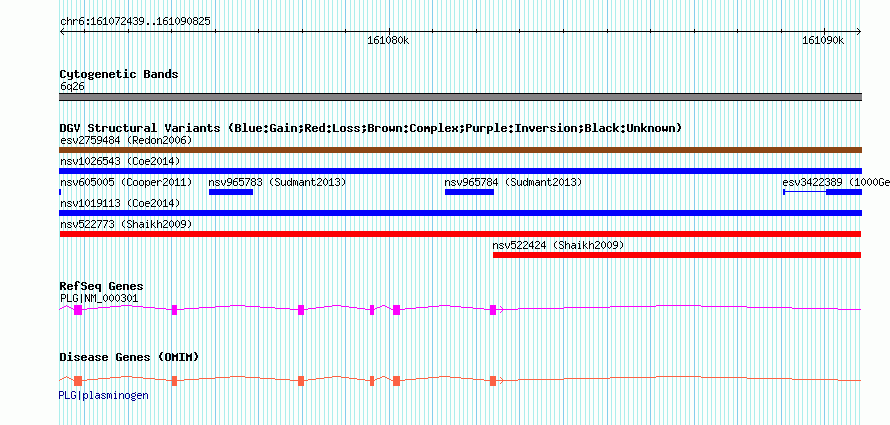This screenshot has height=425, width=890.
Task: Open variant nsv522424 (Shaikh2009) label
Action: click(x=558, y=245)
